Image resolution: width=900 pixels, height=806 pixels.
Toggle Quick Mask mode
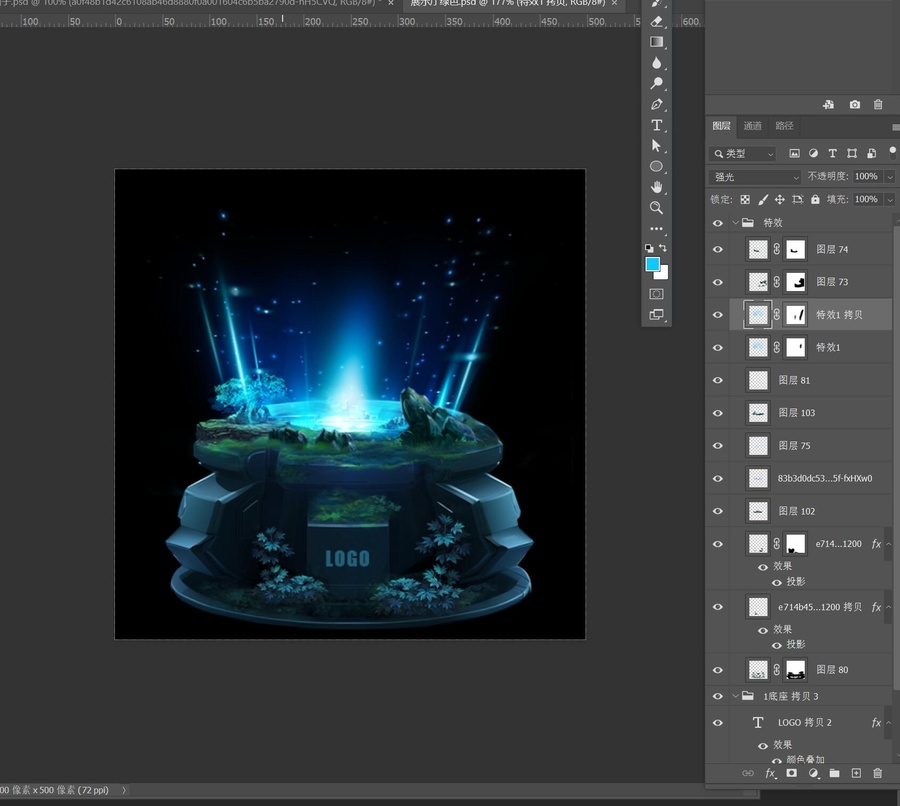(657, 294)
